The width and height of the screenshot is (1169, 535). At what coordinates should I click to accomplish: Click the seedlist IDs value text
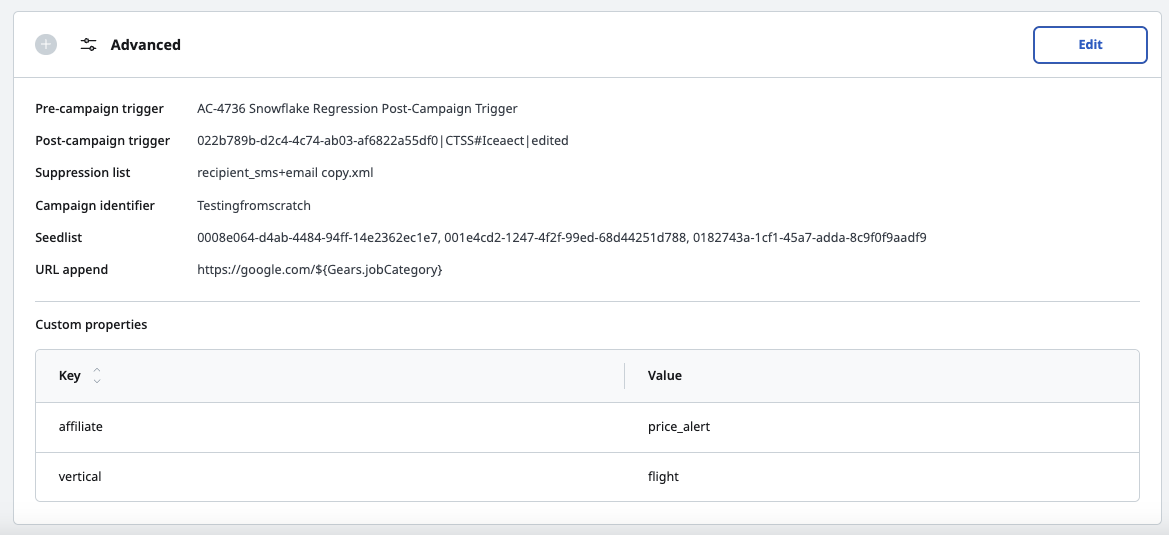coord(561,238)
